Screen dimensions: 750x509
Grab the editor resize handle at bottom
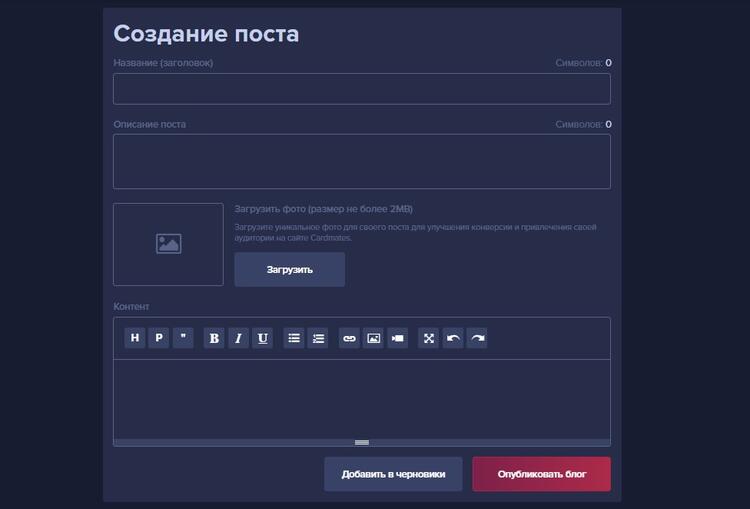point(361,442)
